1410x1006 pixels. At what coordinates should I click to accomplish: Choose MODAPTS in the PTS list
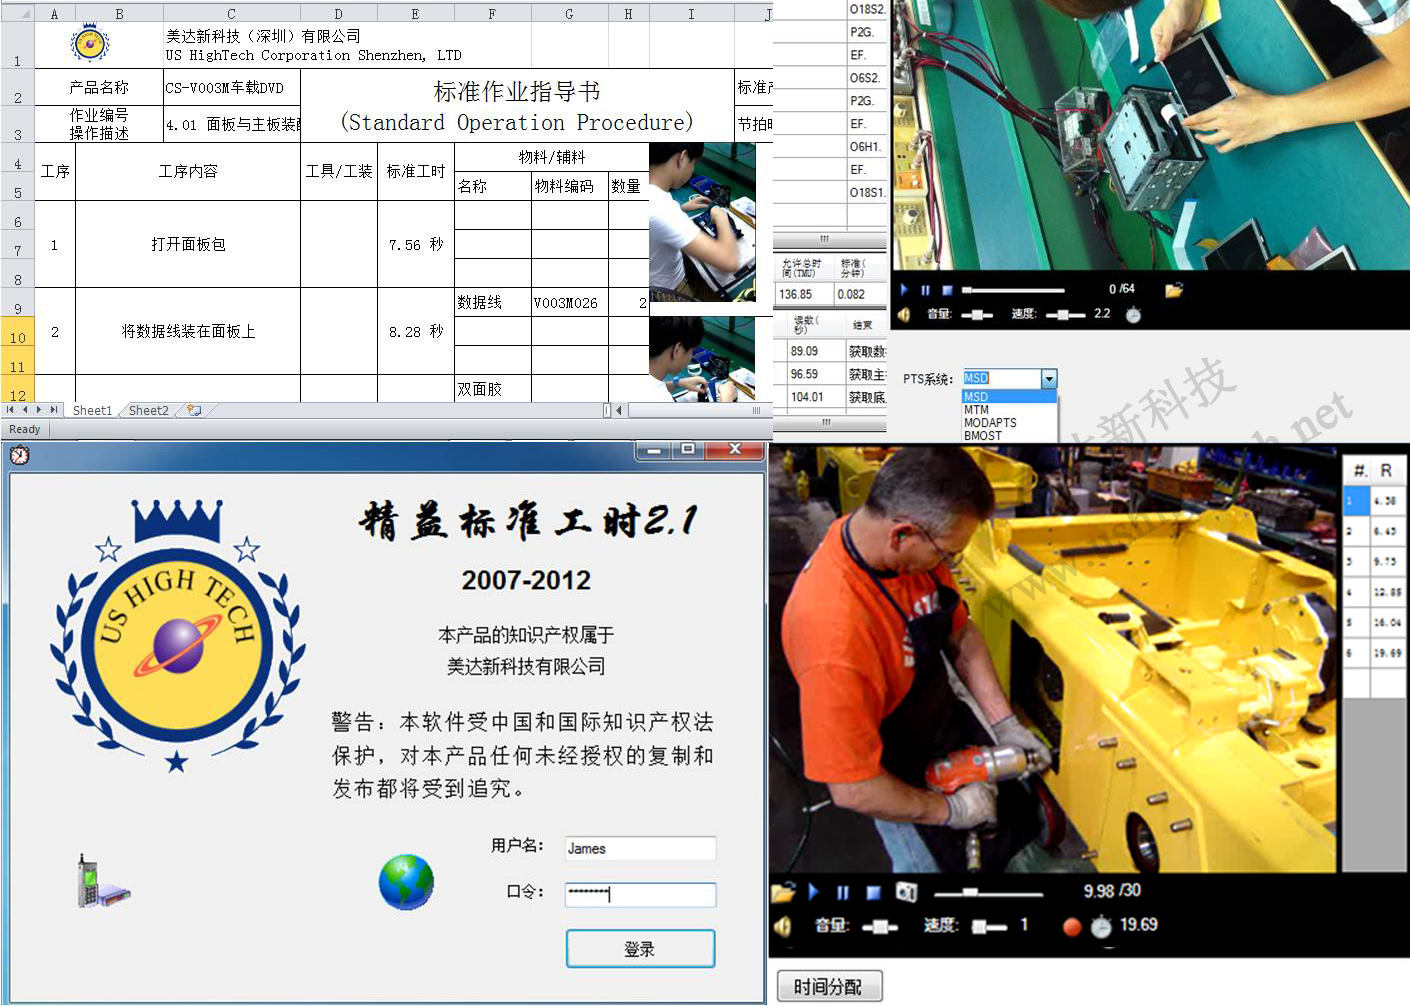coord(1008,423)
